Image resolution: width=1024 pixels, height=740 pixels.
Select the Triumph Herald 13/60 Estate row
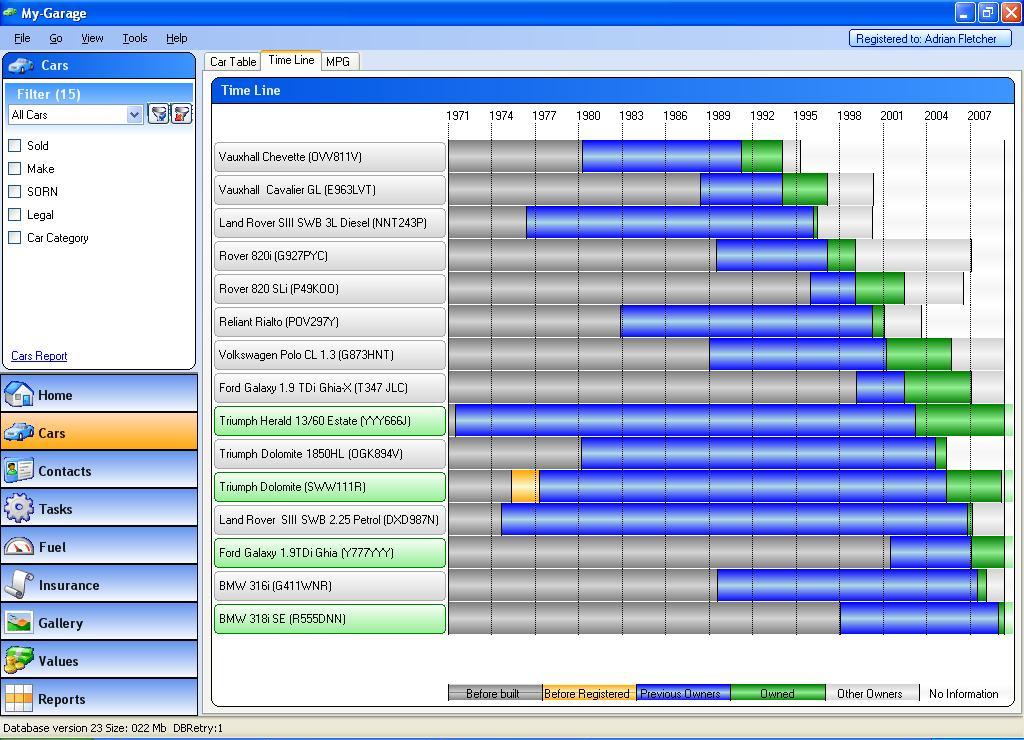(330, 421)
